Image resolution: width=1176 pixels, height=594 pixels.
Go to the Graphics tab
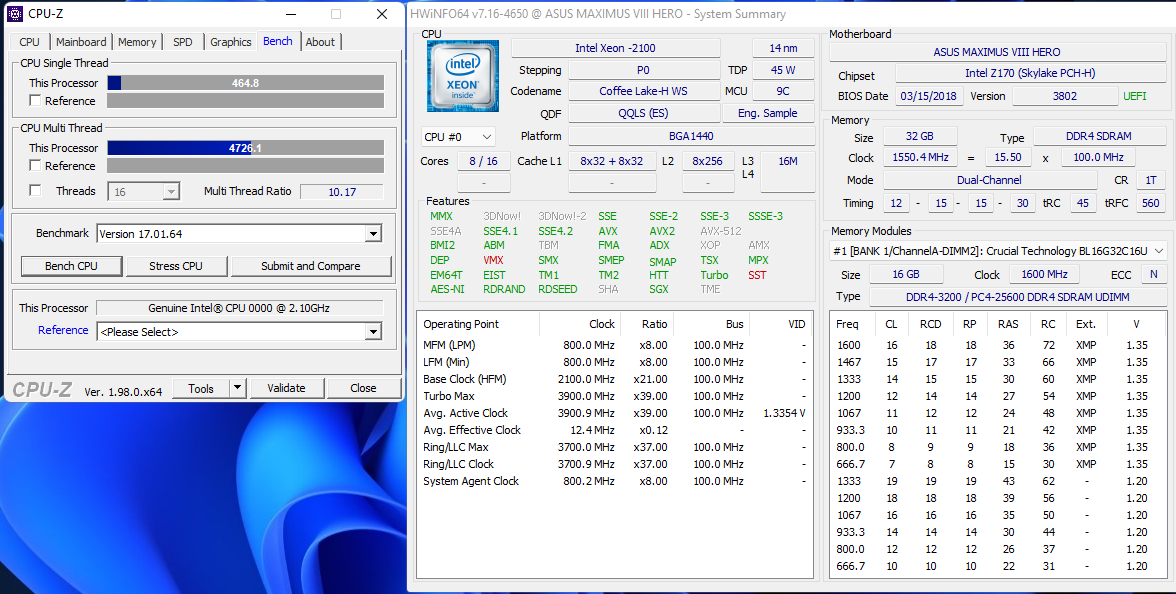click(230, 42)
